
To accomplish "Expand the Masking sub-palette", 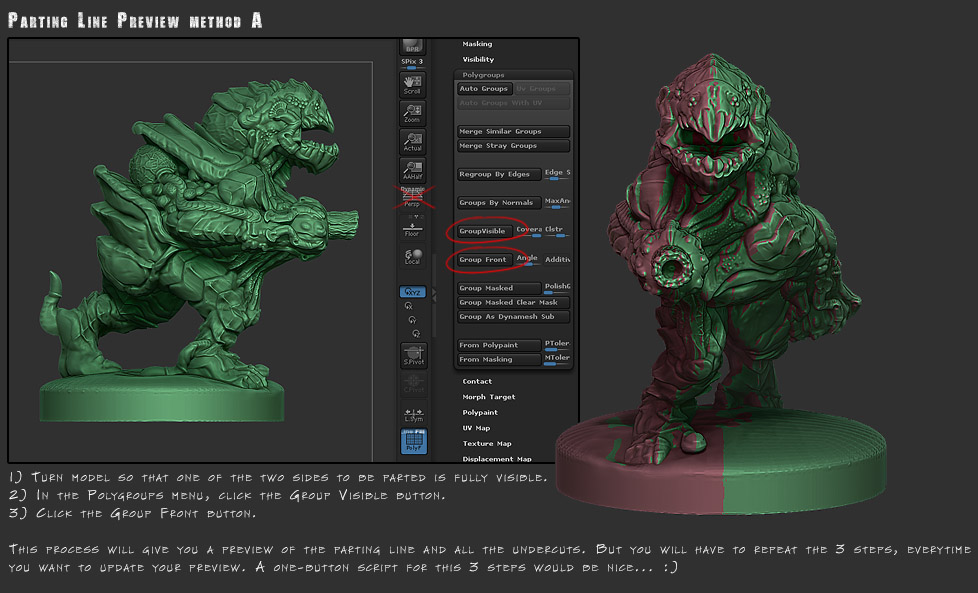I will [477, 44].
